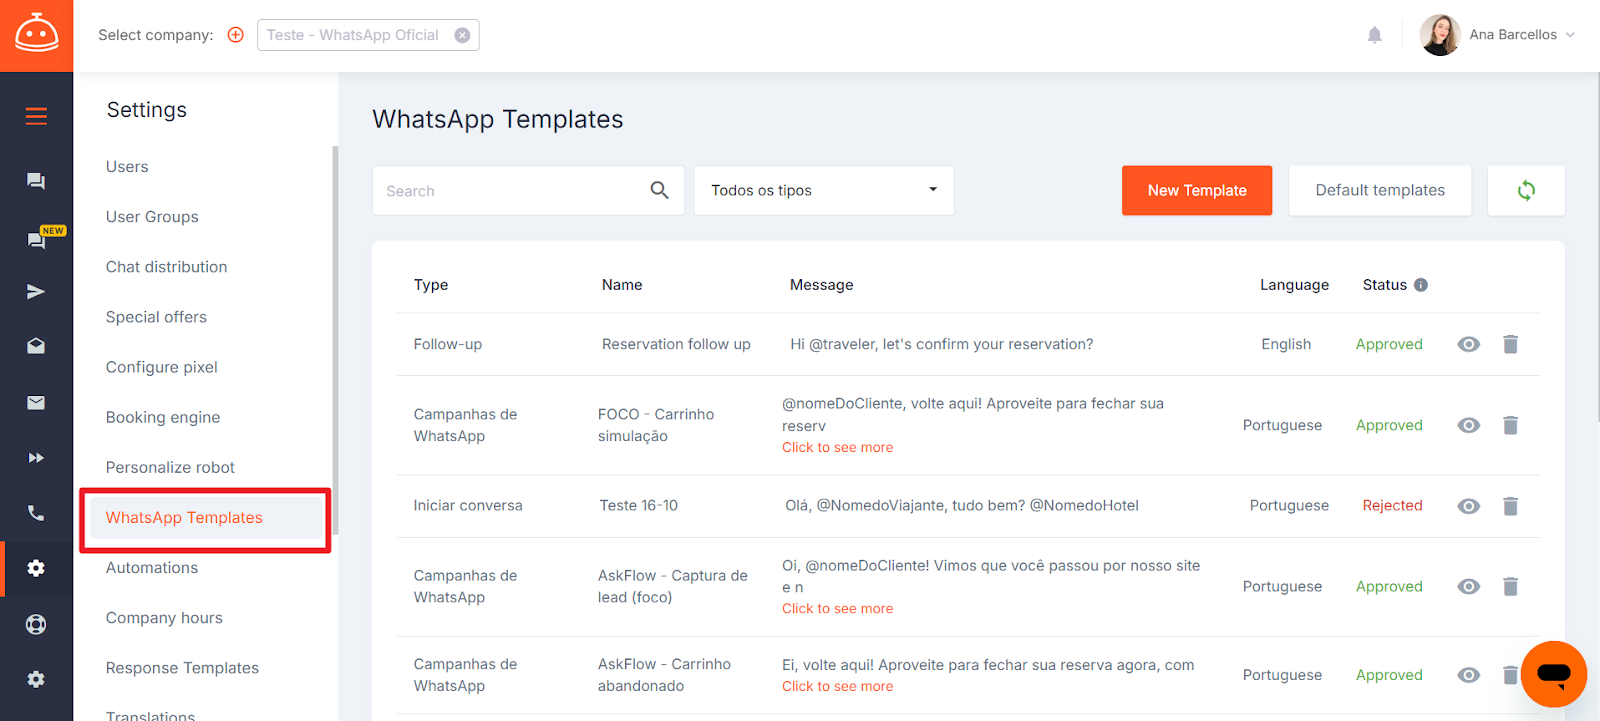Click the Status info icon
The image size is (1600, 721).
pos(1421,285)
